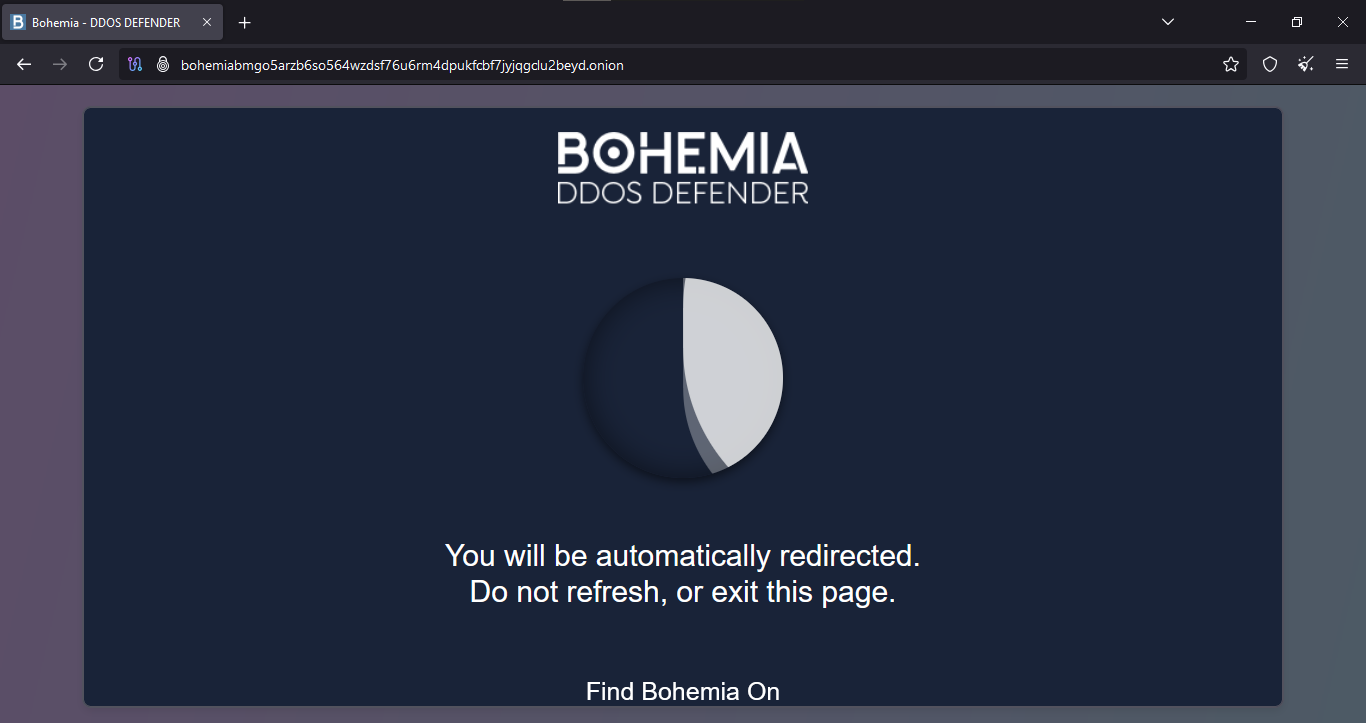
Task: Open a new tab with plus button
Action: [x=245, y=22]
